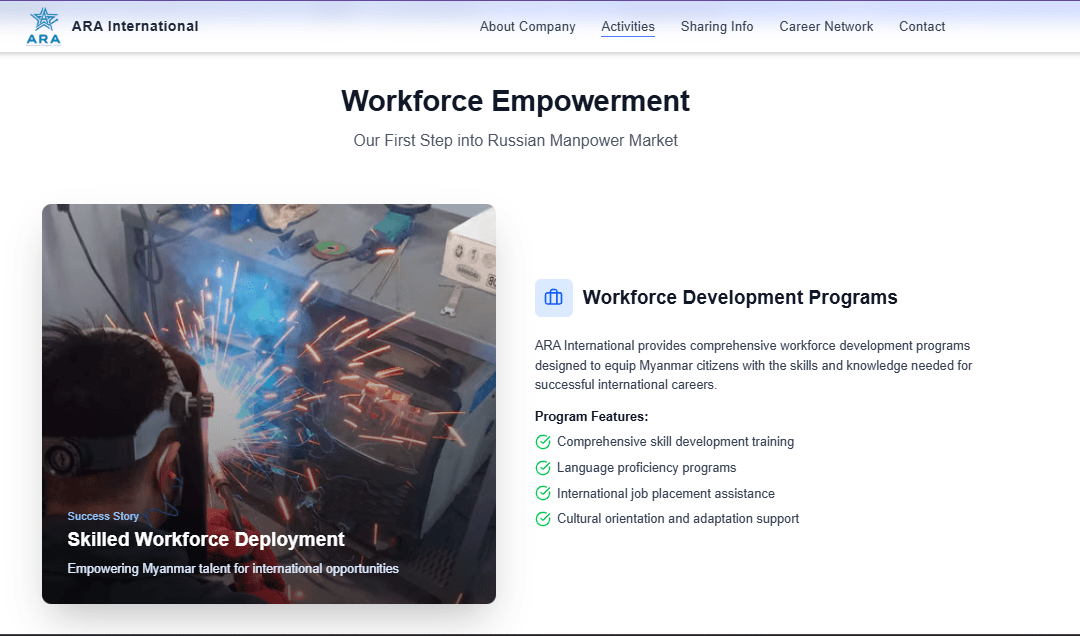1080x636 pixels.
Task: Select the Activities navigation tab
Action: 628,26
